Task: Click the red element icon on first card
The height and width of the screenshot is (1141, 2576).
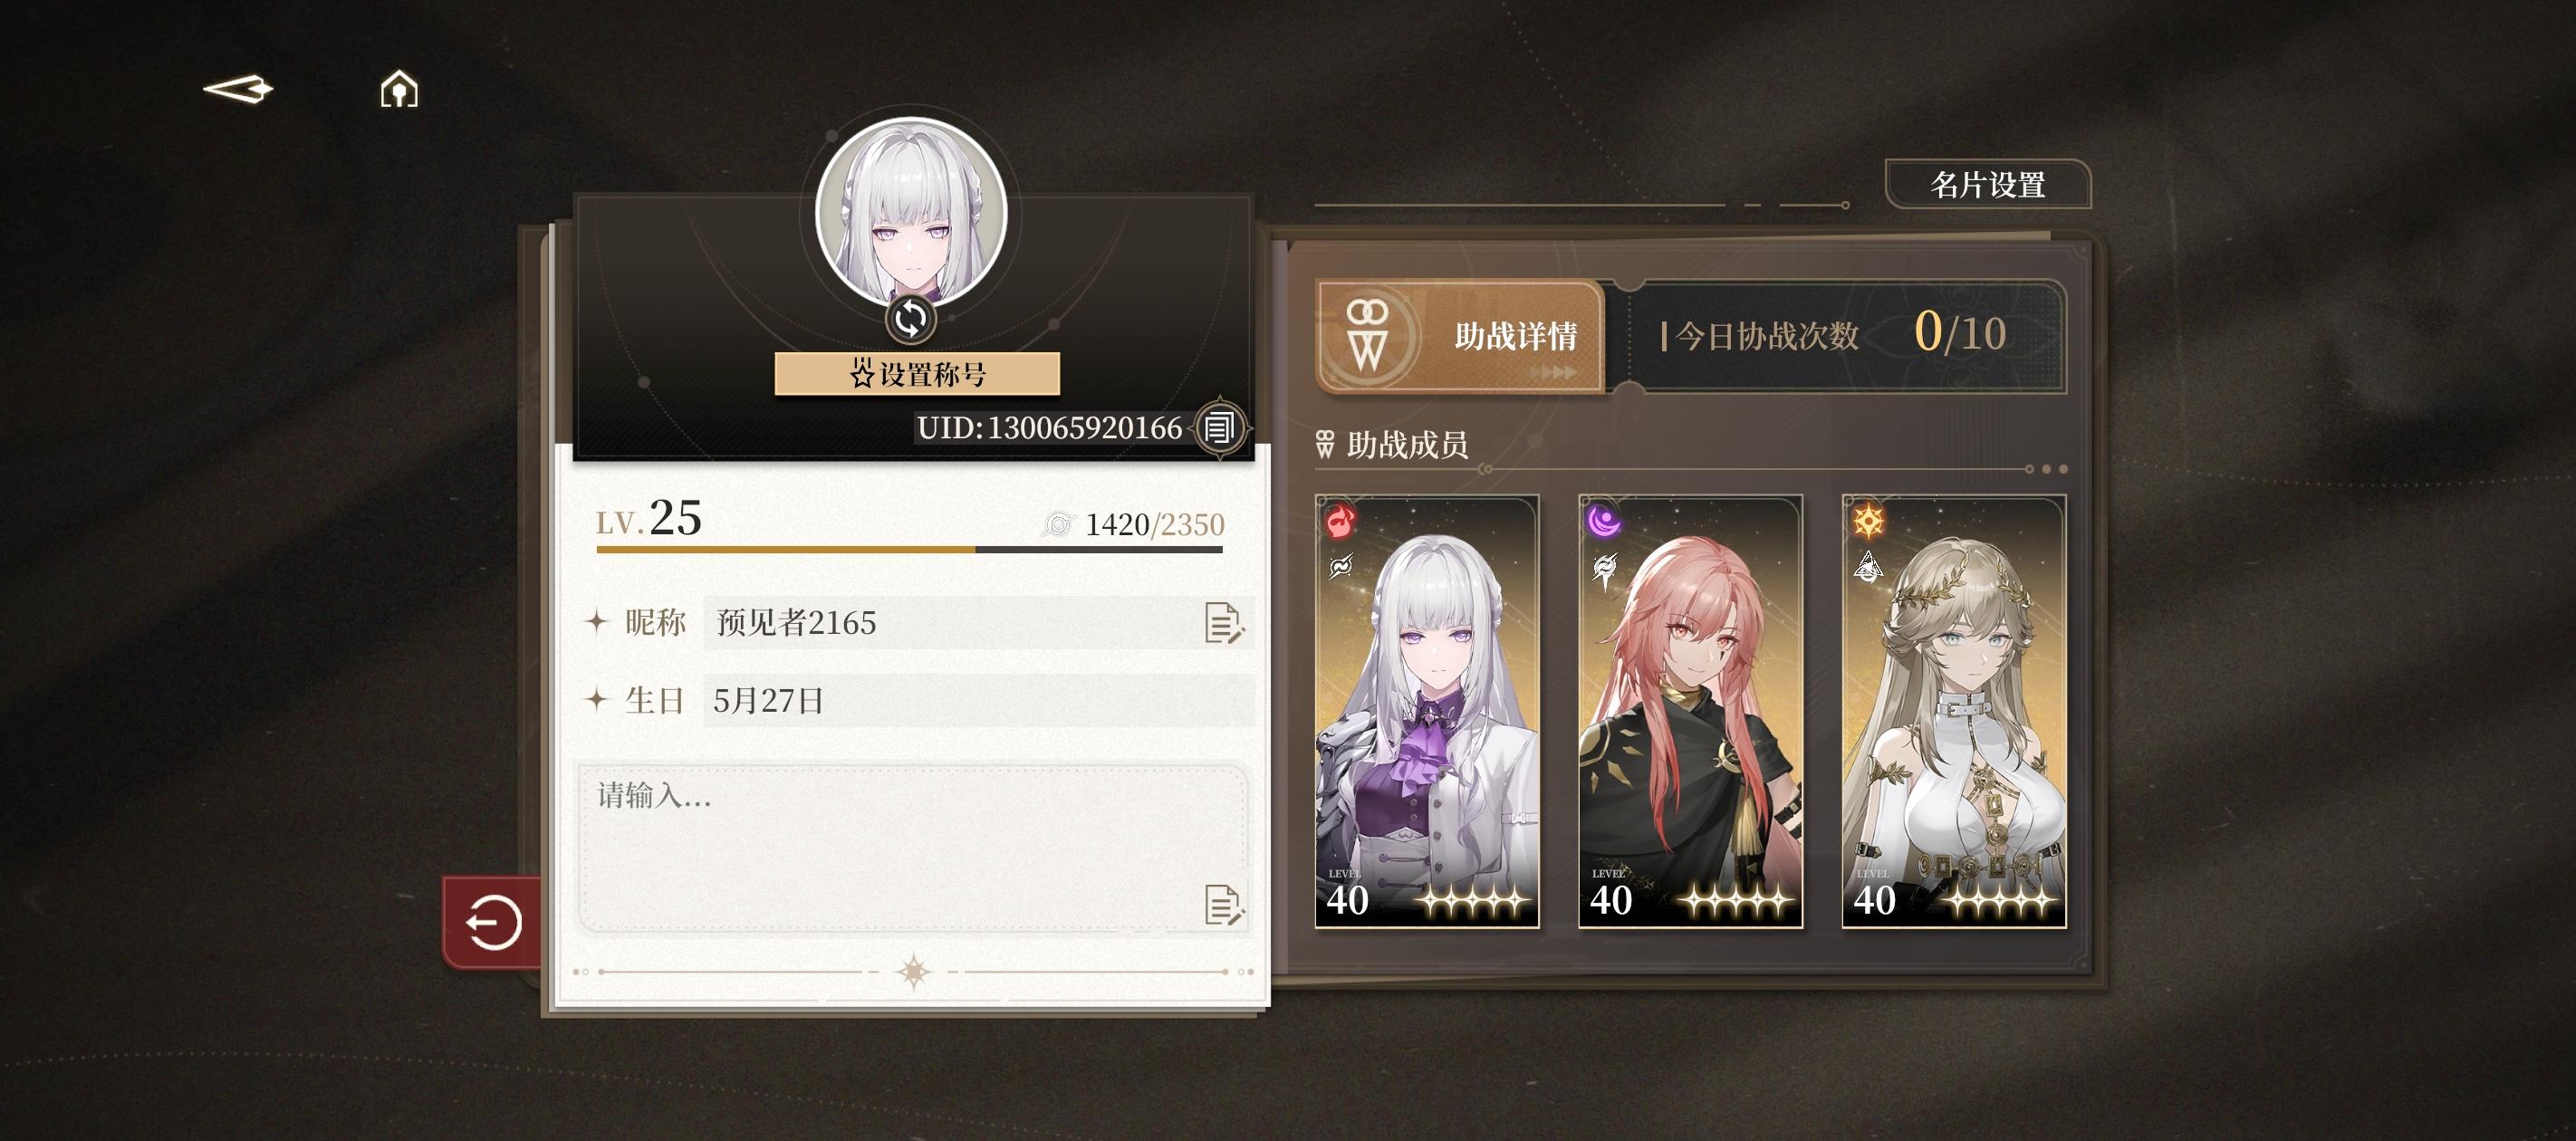Action: [1341, 521]
